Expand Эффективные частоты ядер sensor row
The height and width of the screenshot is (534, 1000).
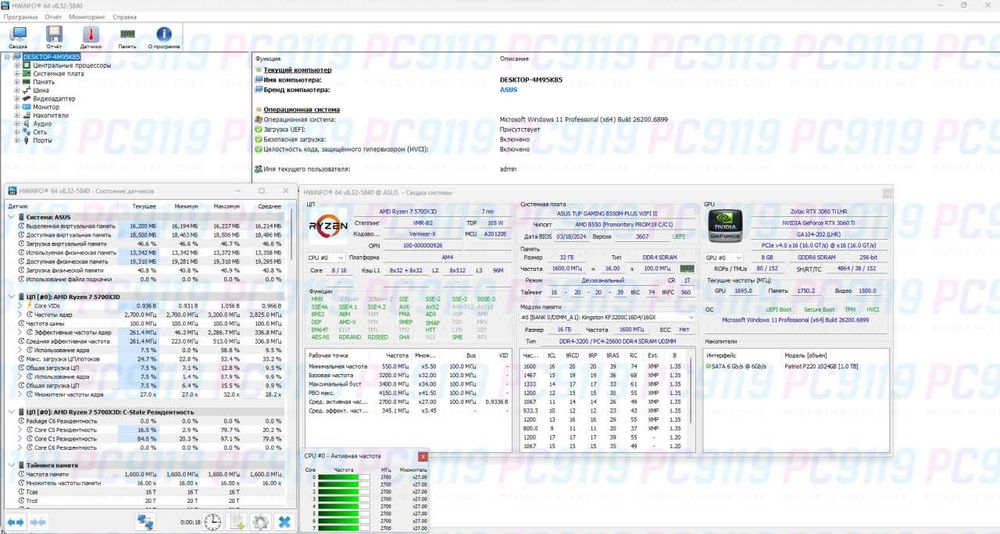20,332
